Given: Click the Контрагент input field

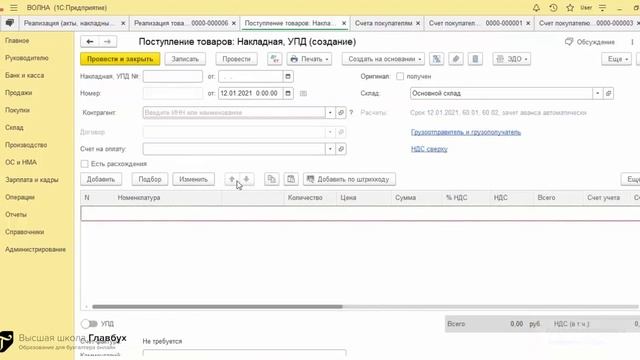Looking at the screenshot, I should coord(234,112).
